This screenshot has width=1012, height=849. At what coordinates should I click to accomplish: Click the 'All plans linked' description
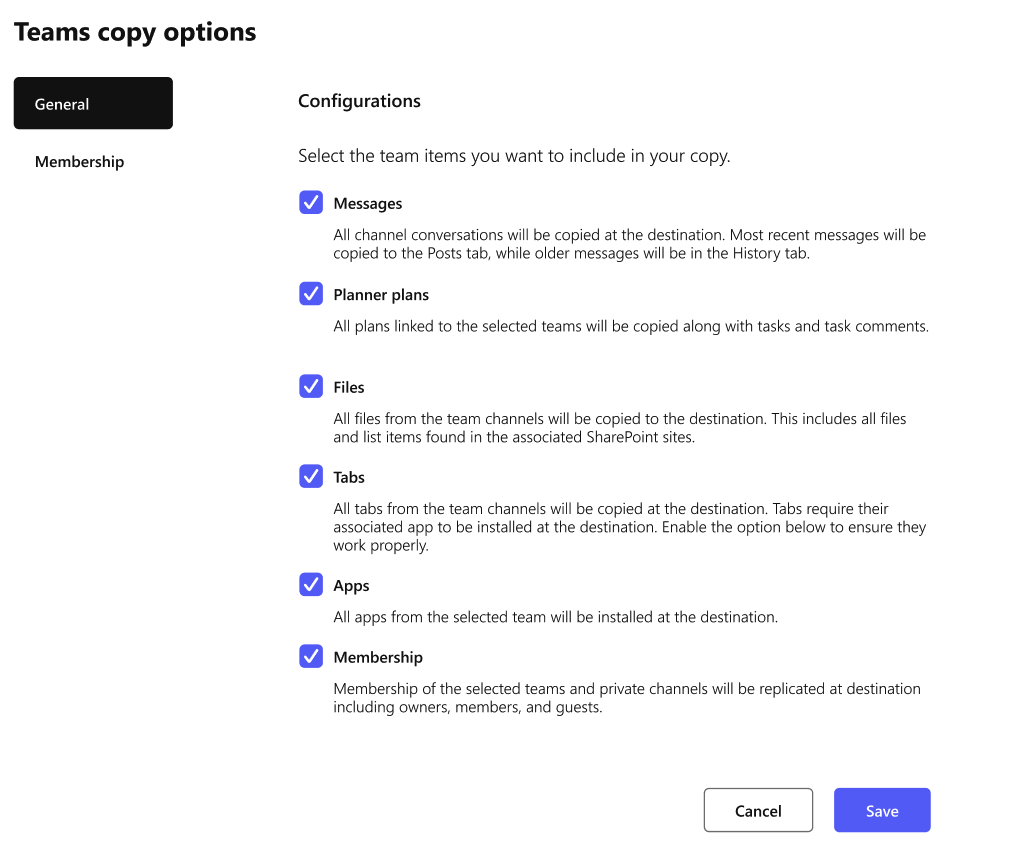pos(631,327)
